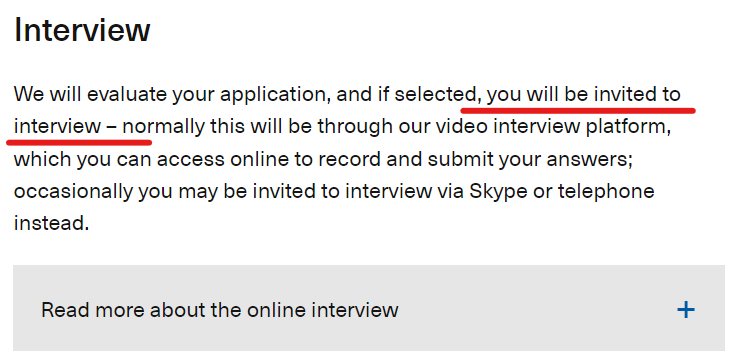Click the blue plus icon
This screenshot has height=364, width=744.
[686, 310]
